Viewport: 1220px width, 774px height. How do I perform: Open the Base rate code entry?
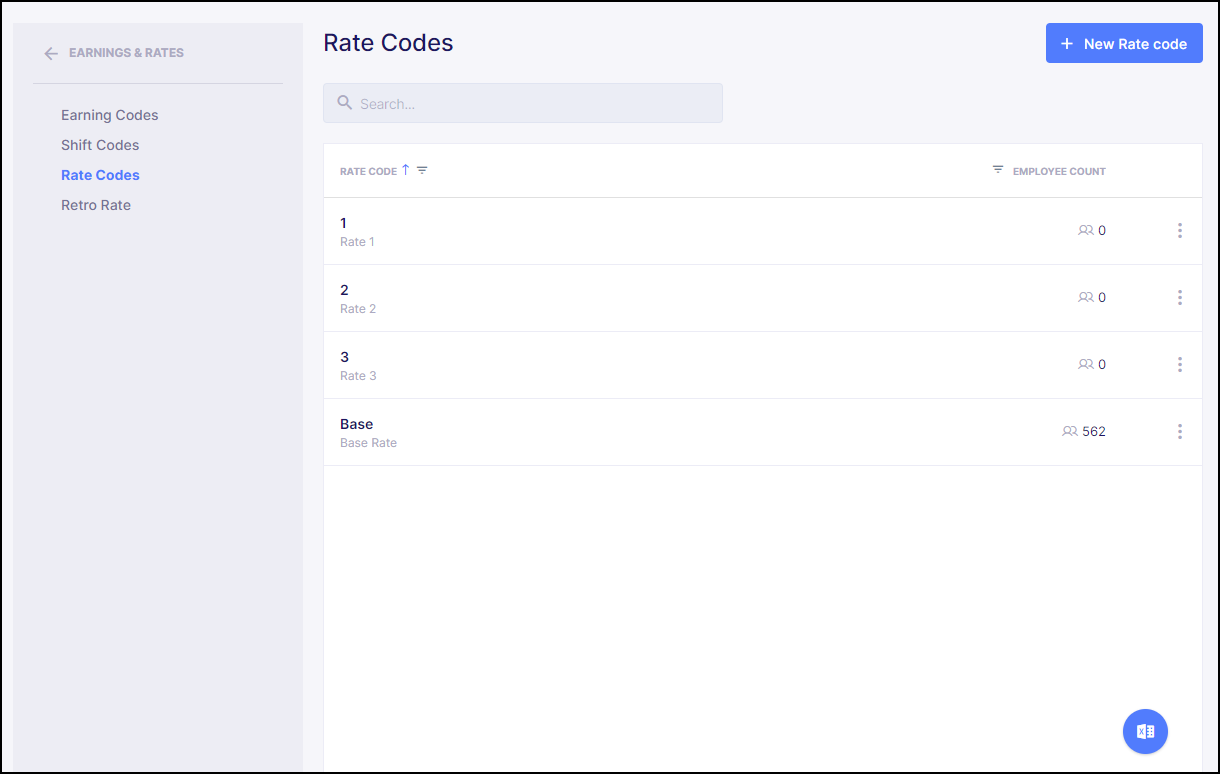point(356,423)
